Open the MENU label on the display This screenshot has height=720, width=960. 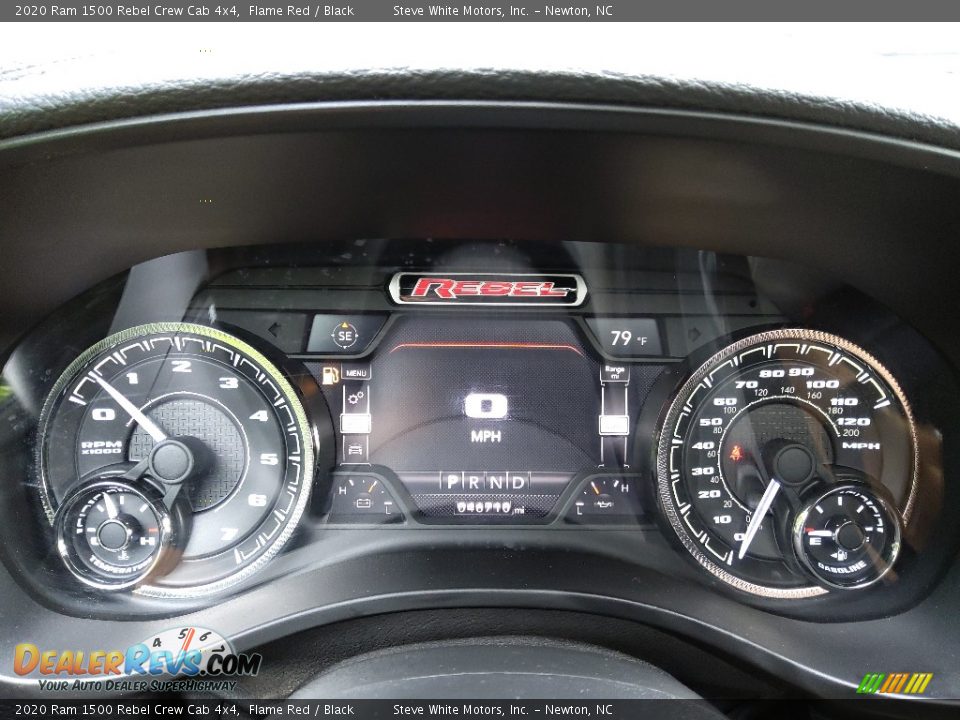357,372
